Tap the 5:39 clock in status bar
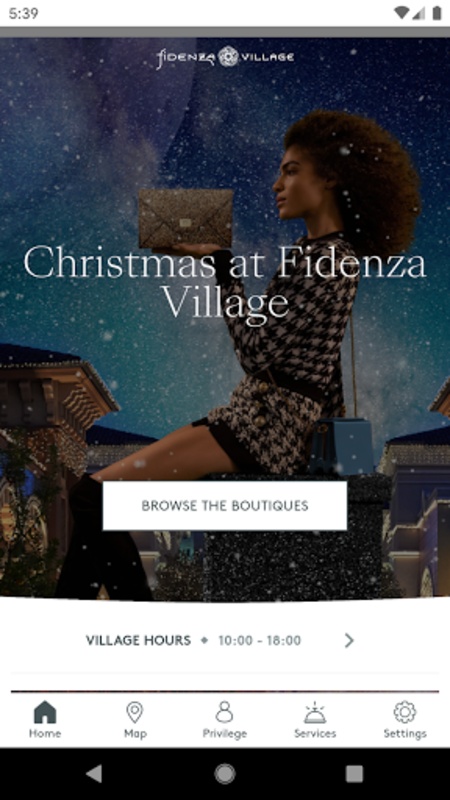The width and height of the screenshot is (450, 800). coord(23,13)
